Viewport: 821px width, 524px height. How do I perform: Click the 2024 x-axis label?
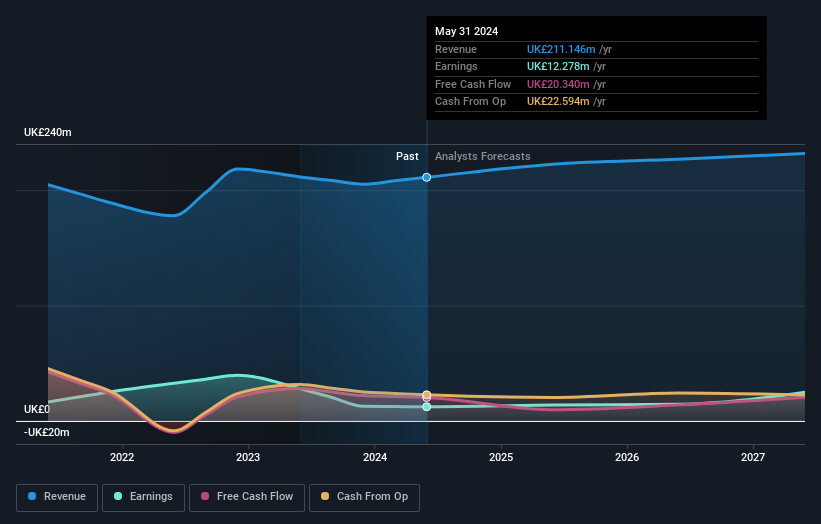click(375, 457)
